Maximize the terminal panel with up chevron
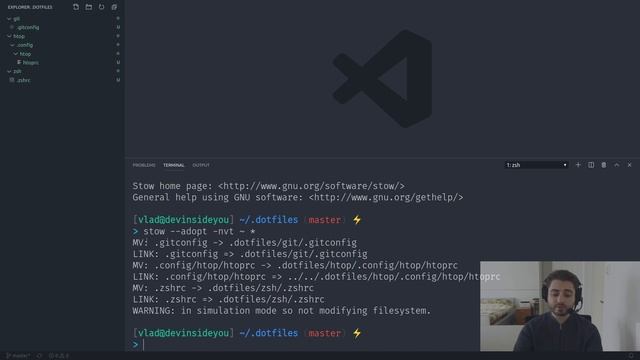 [x=617, y=165]
